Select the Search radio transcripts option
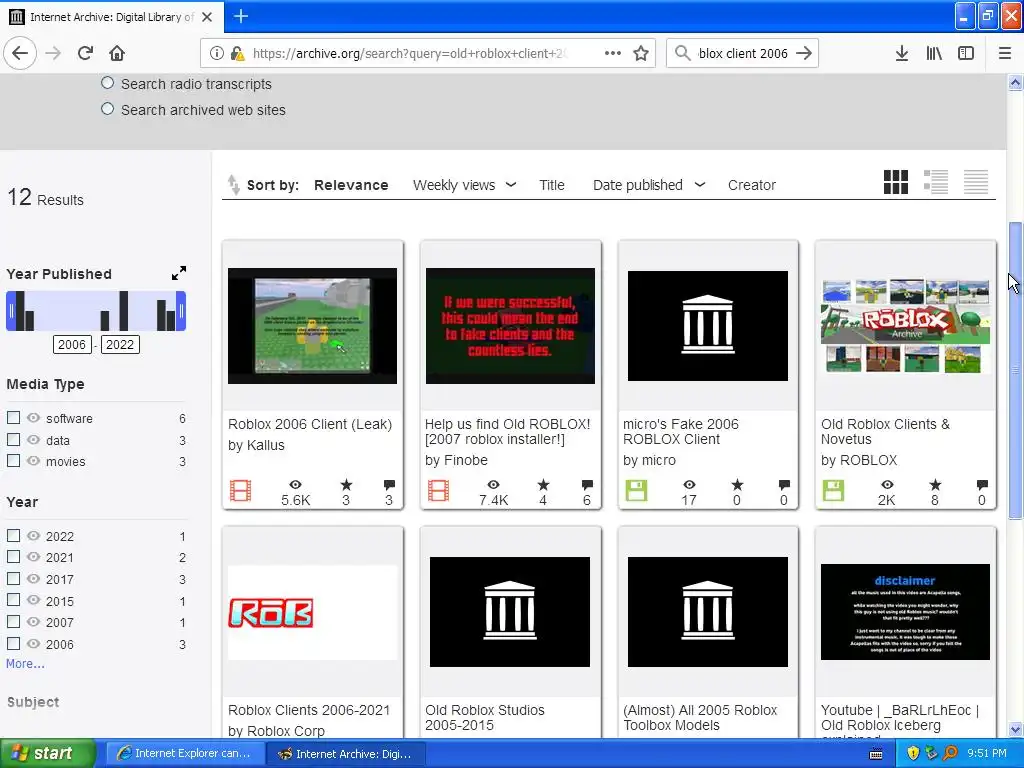The width and height of the screenshot is (1024, 768). 108,84
